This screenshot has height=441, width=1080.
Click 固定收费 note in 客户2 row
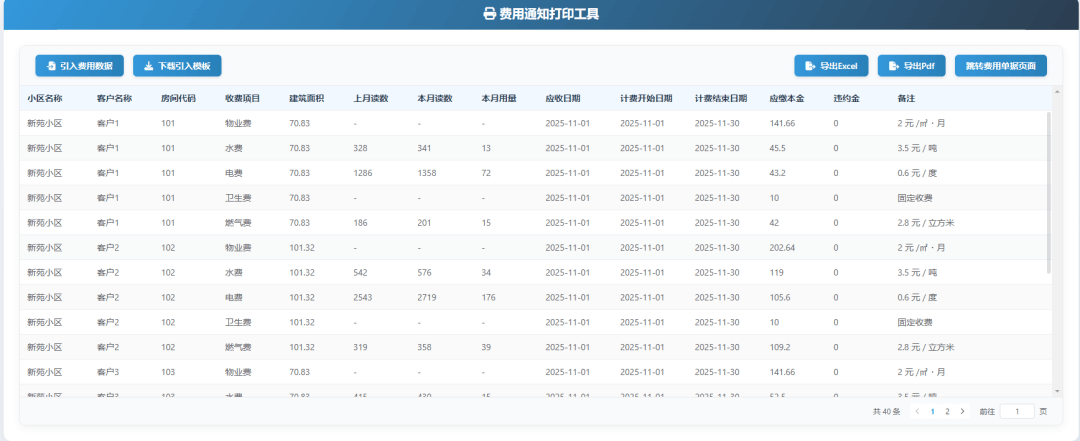point(915,322)
